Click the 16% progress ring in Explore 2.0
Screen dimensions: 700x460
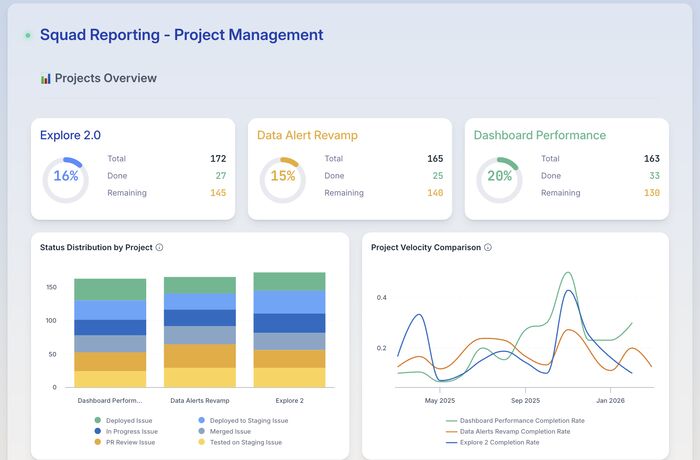click(66, 180)
